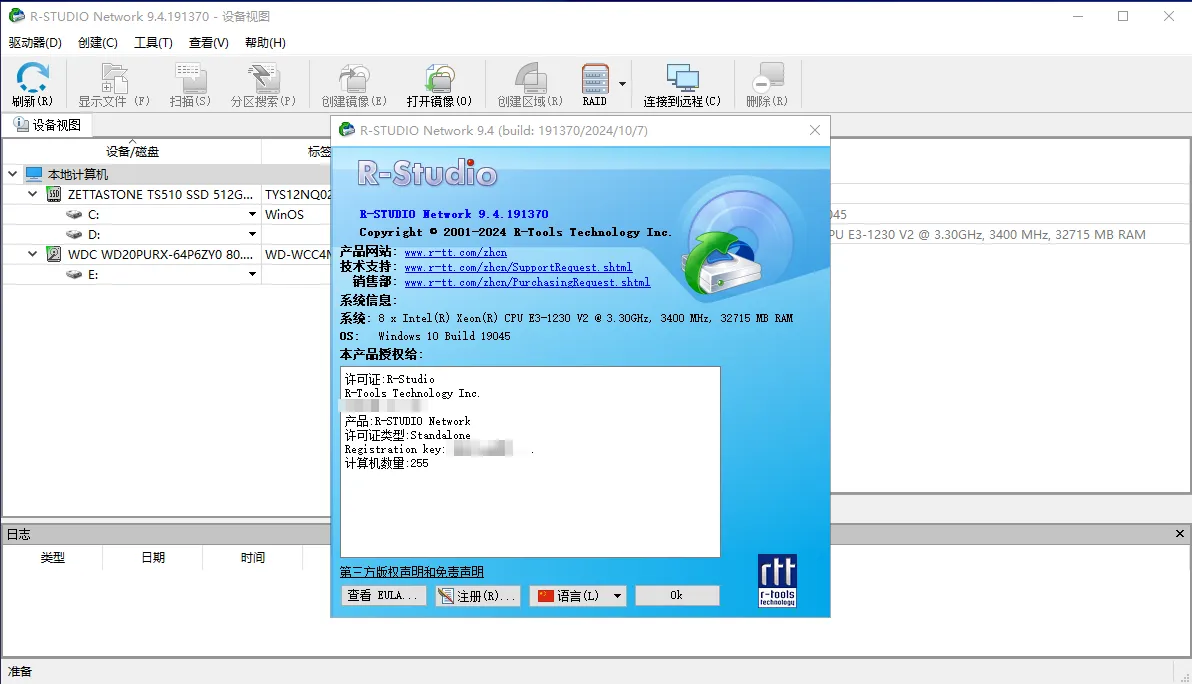Select the 设备视图 tab
The width and height of the screenshot is (1192, 684).
coord(47,125)
